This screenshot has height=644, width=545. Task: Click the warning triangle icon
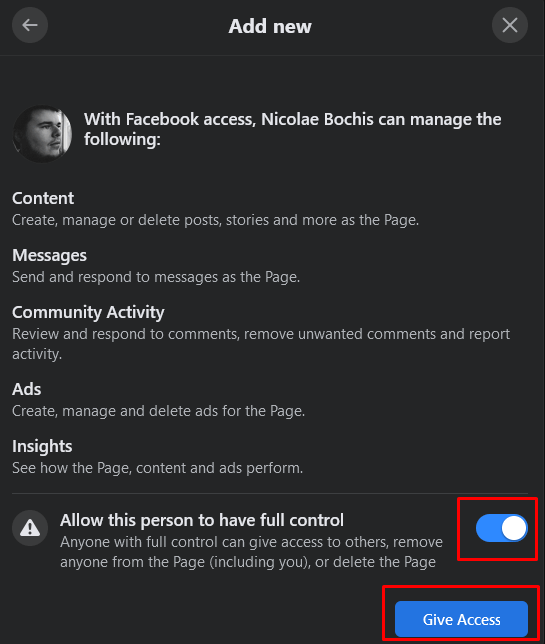pyautogui.click(x=30, y=528)
